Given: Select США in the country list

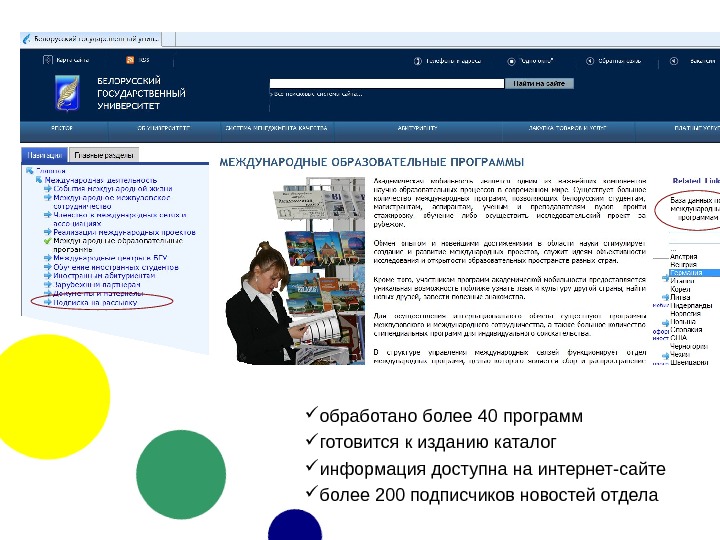Looking at the screenshot, I should tap(679, 338).
